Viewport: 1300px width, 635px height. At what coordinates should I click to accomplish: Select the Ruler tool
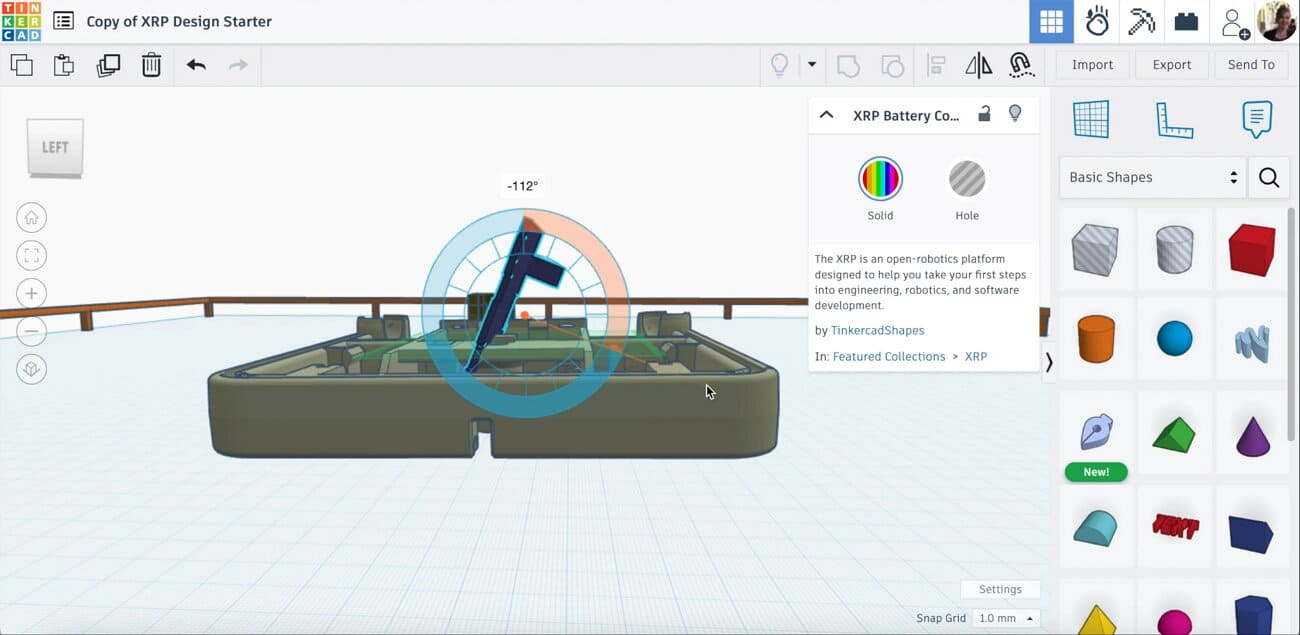[x=1174, y=119]
